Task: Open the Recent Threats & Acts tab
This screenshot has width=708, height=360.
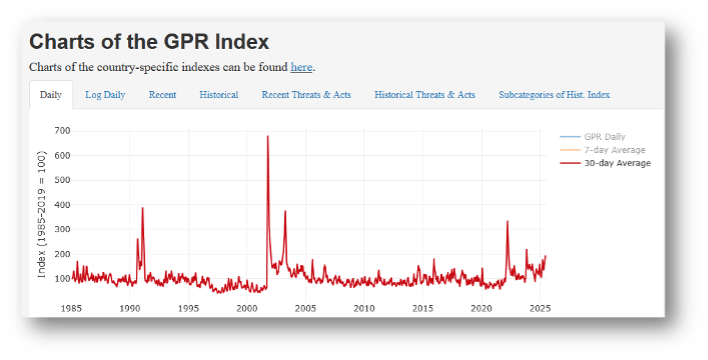Action: coord(306,95)
